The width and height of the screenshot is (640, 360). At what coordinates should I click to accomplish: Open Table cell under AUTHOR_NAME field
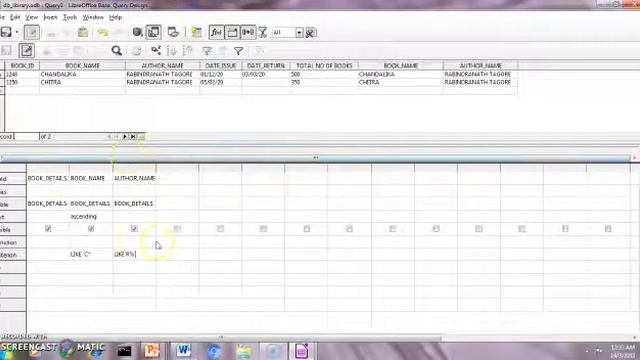tap(134, 203)
